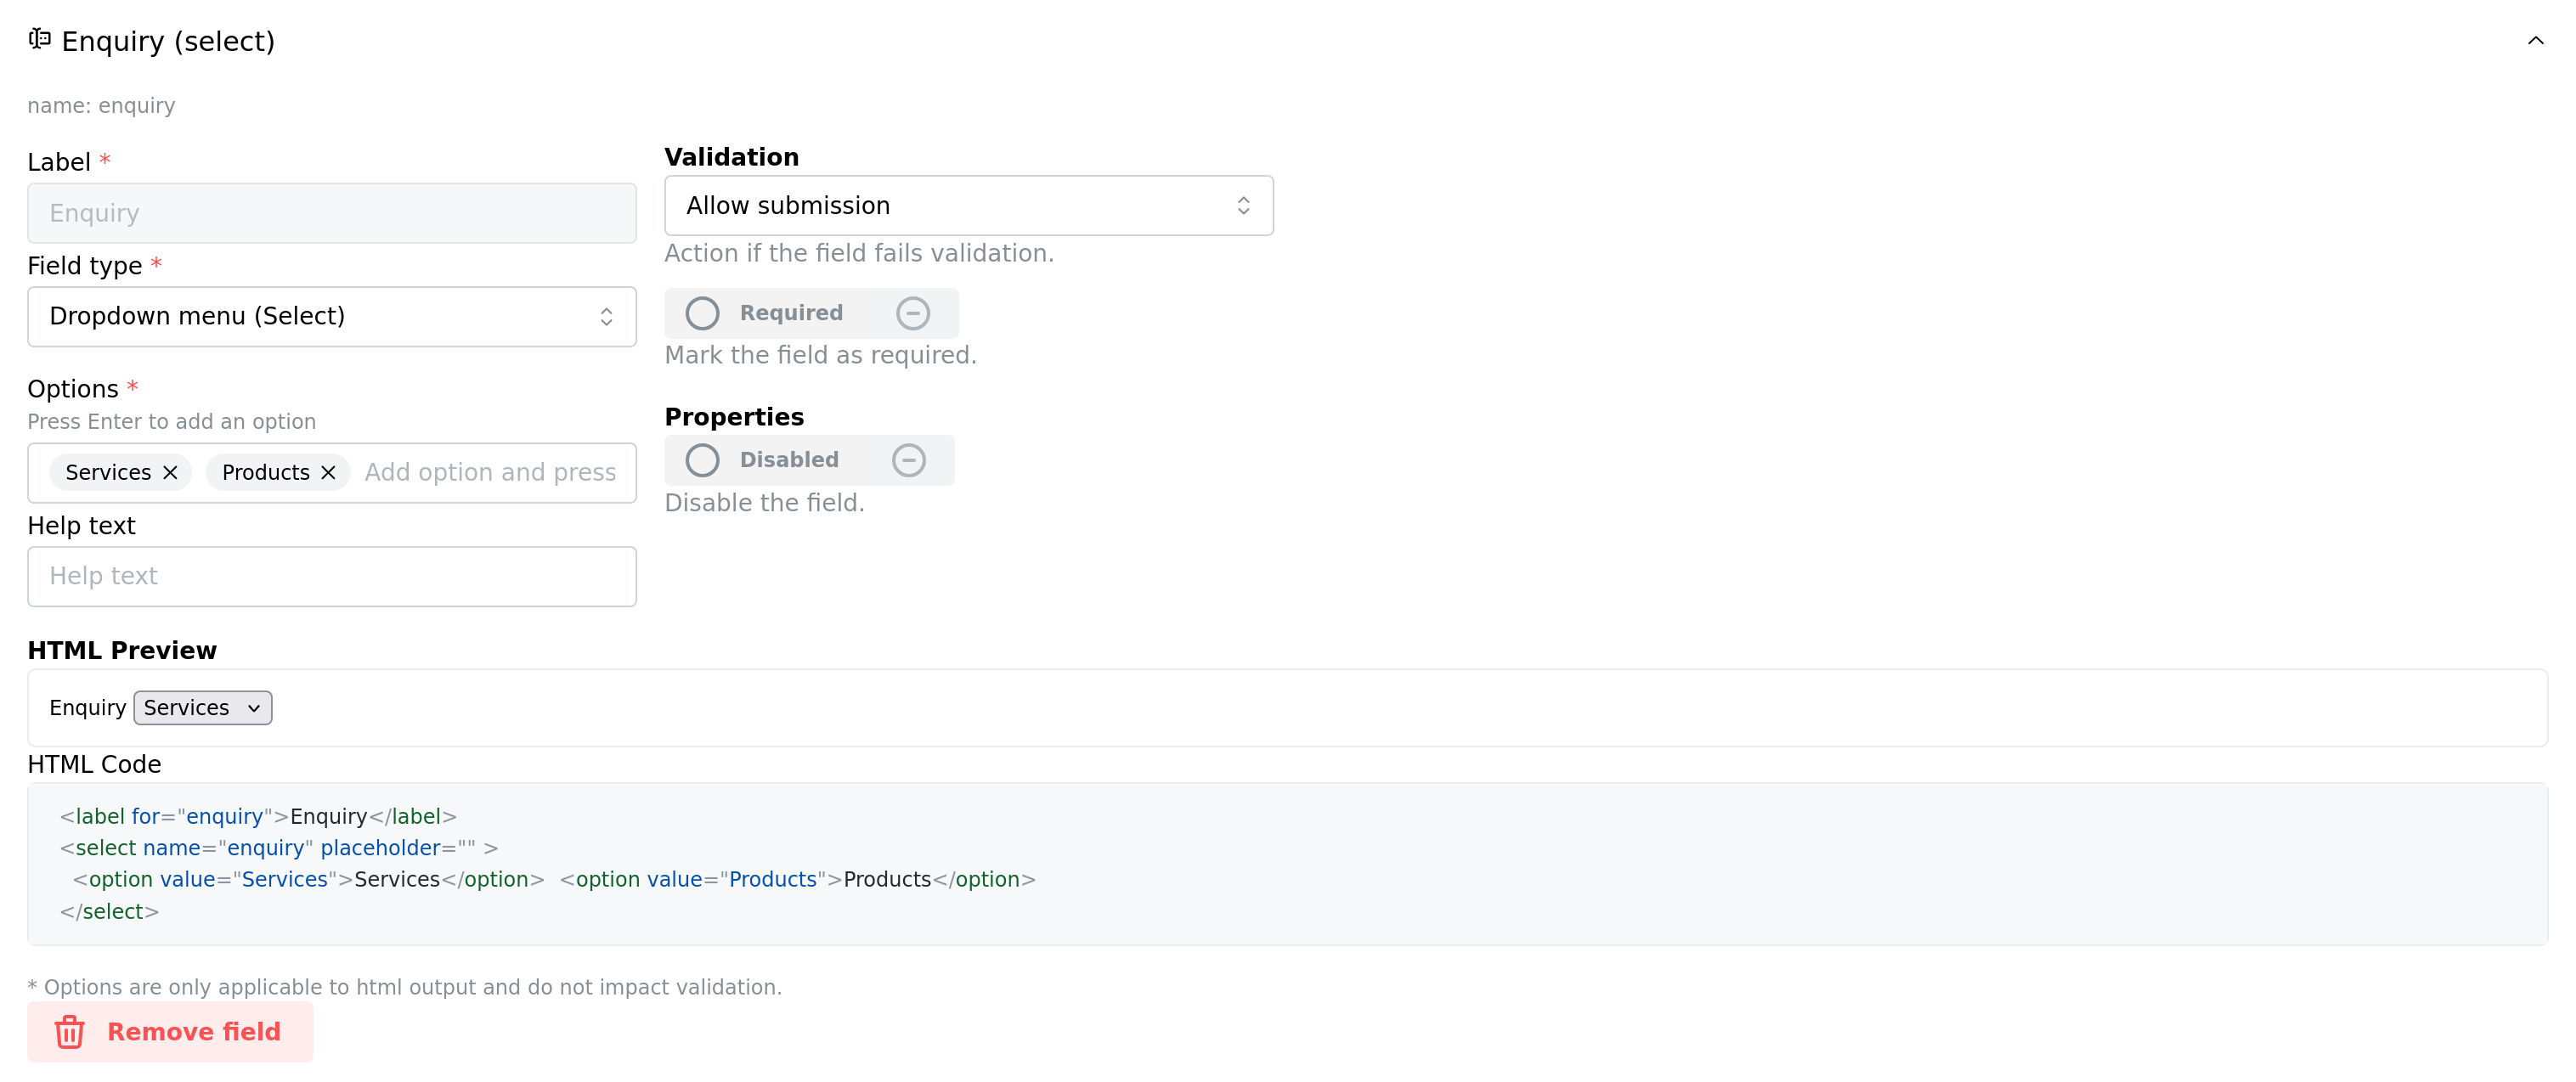The width and height of the screenshot is (2576, 1082).
Task: Click the Enquiry field type icon in header
Action: click(x=40, y=39)
